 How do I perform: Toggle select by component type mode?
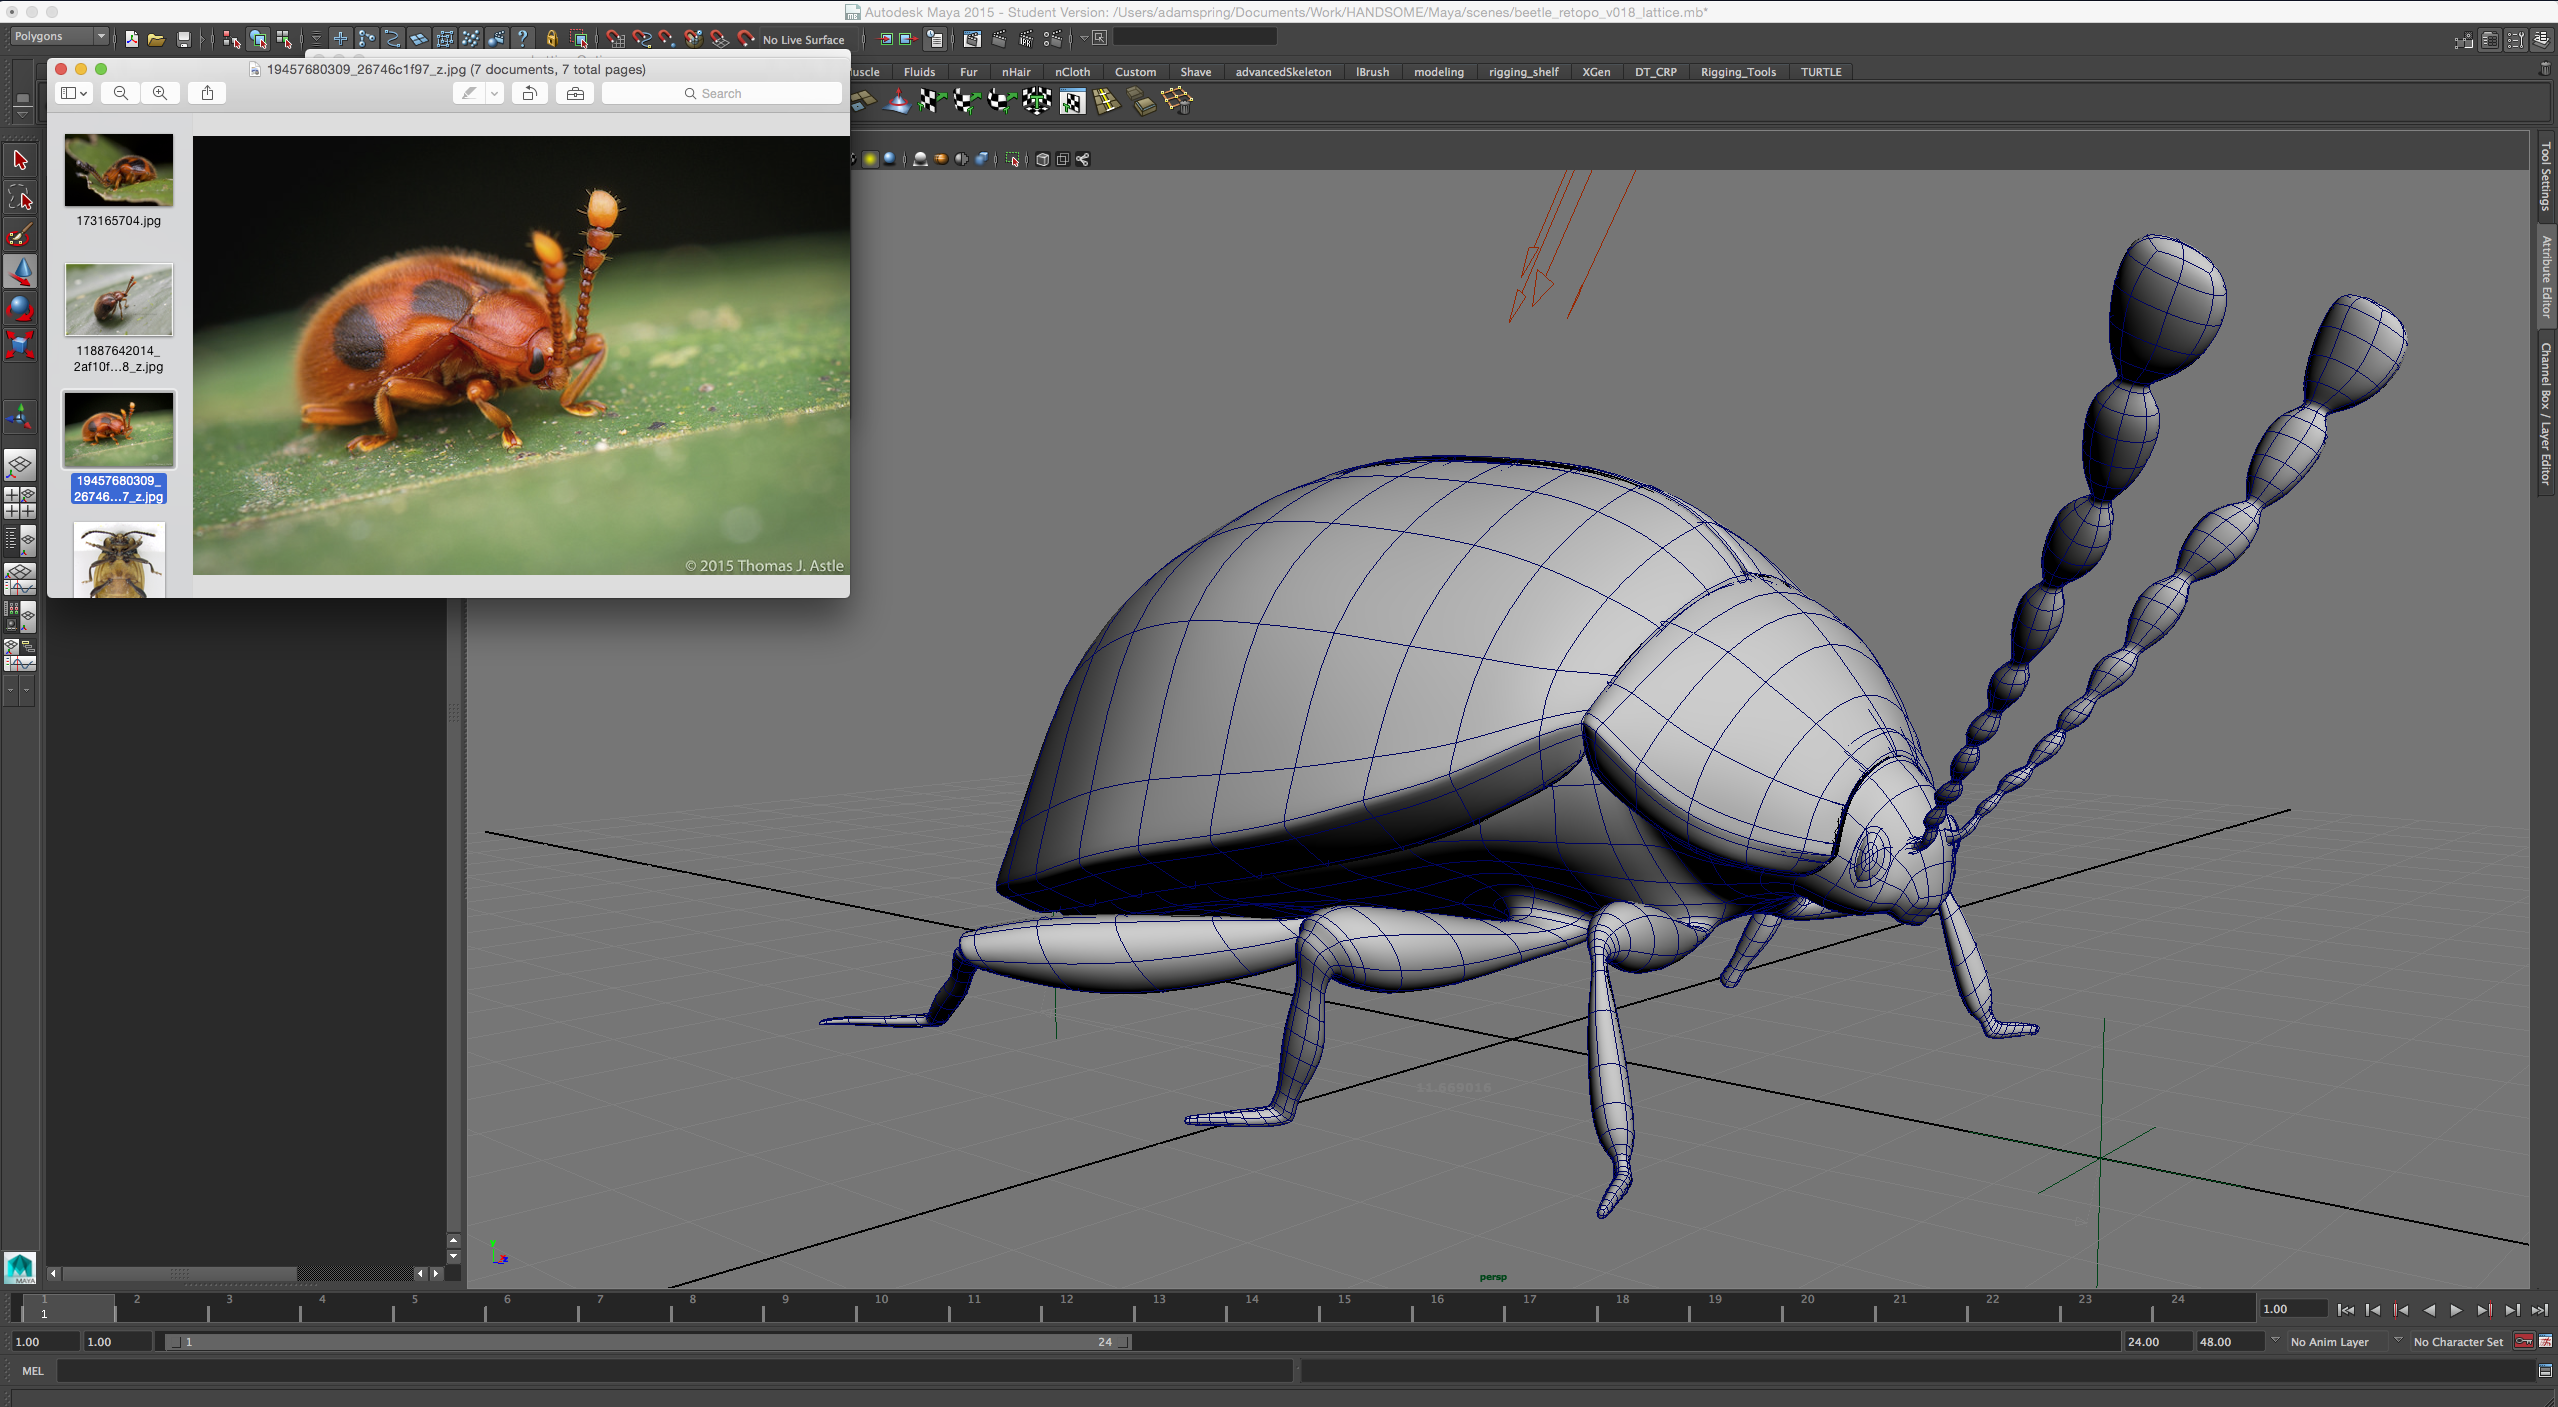pos(284,39)
